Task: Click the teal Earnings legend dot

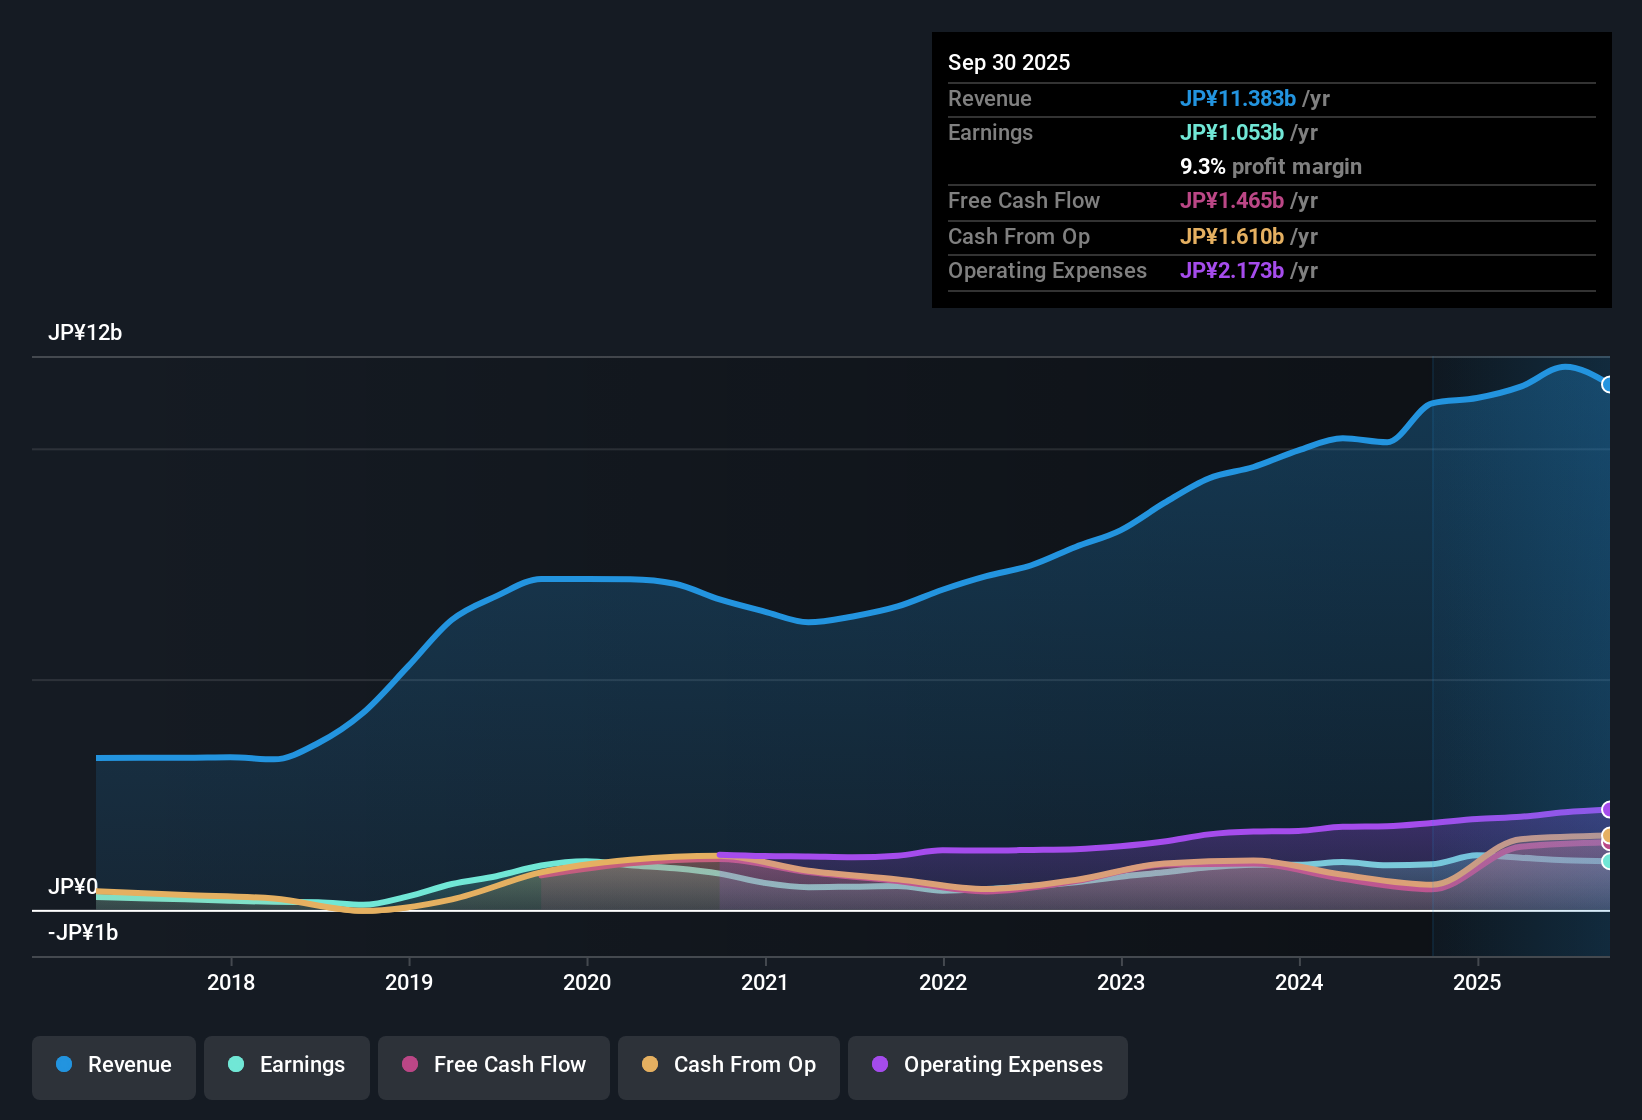Action: pos(236,1065)
